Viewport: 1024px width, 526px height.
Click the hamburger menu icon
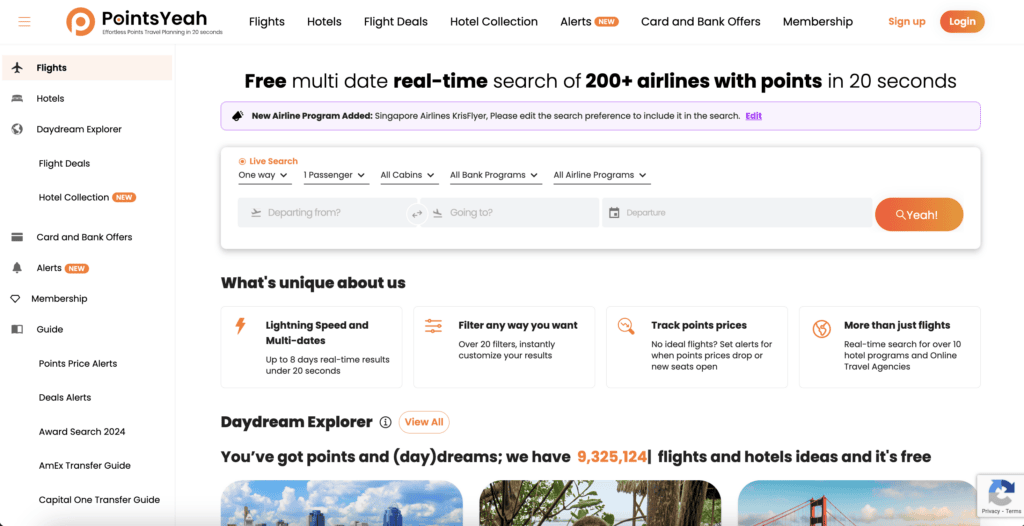(24, 22)
